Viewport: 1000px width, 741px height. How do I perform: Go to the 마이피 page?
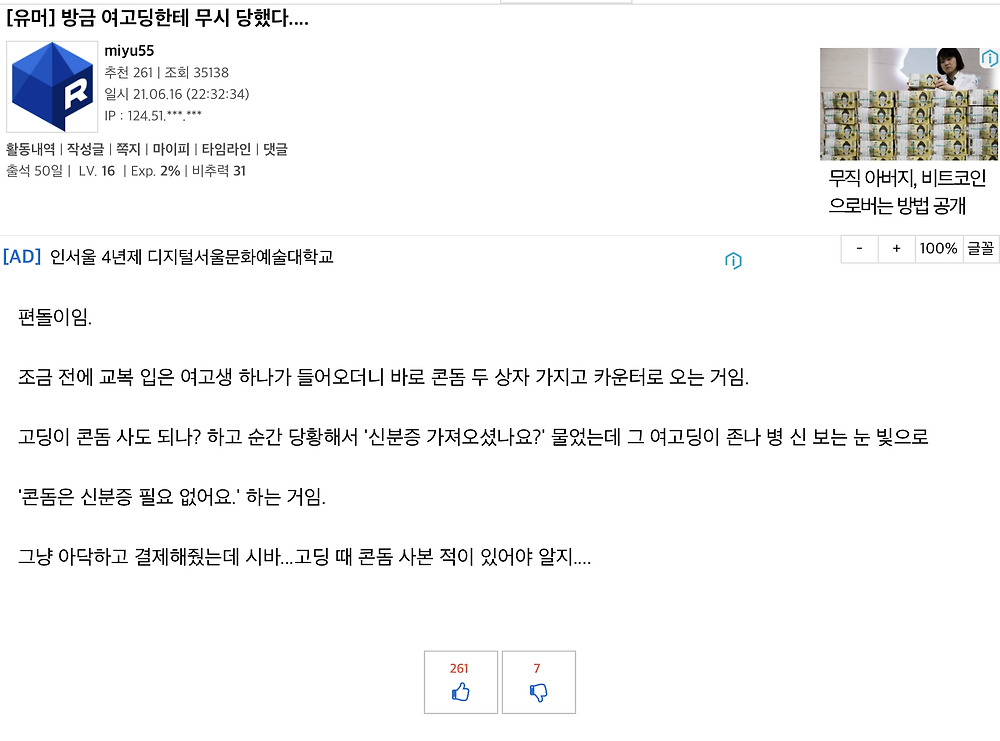pyautogui.click(x=169, y=149)
